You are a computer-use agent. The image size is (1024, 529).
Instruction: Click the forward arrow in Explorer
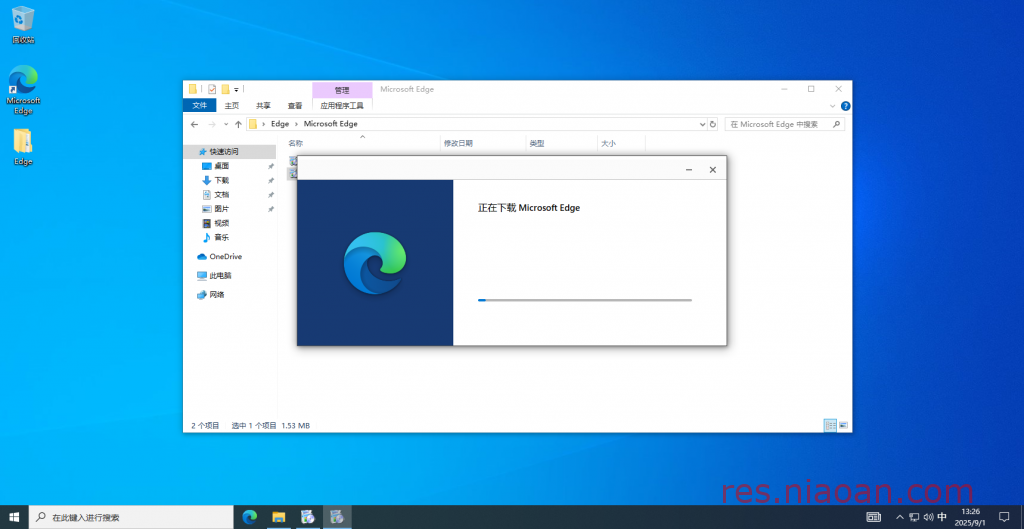pos(212,124)
